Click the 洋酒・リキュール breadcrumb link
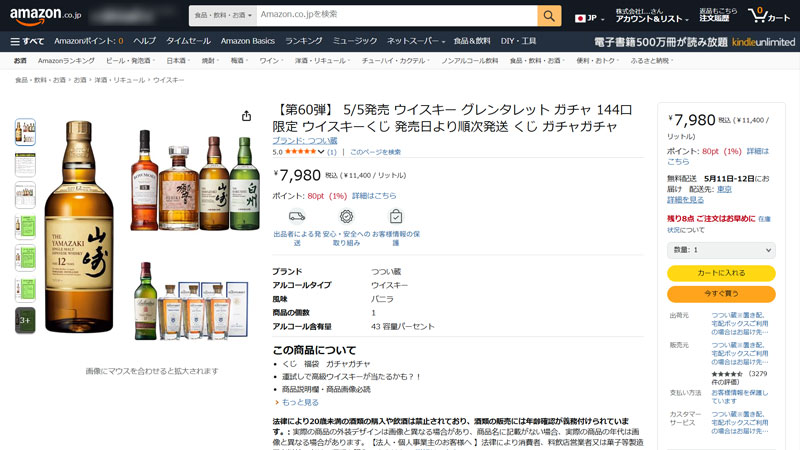Screen dimensions: 800x450 [120, 80]
